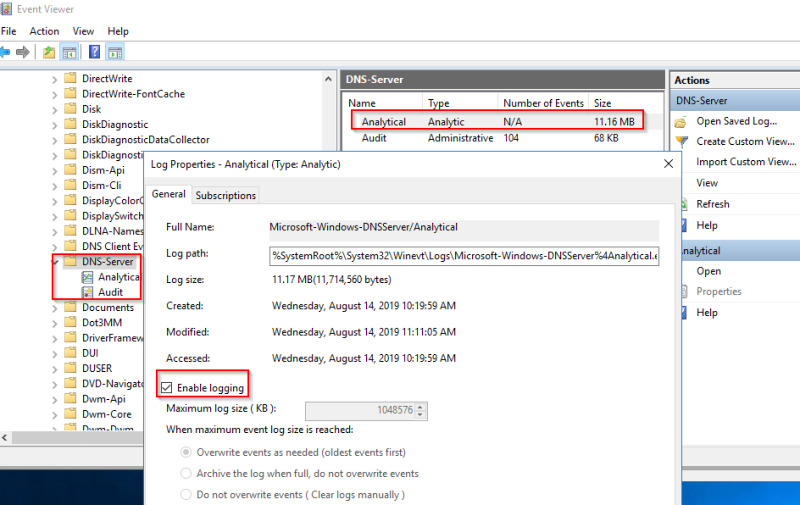Click the DUSER folder icon
800x505 pixels.
[x=70, y=368]
